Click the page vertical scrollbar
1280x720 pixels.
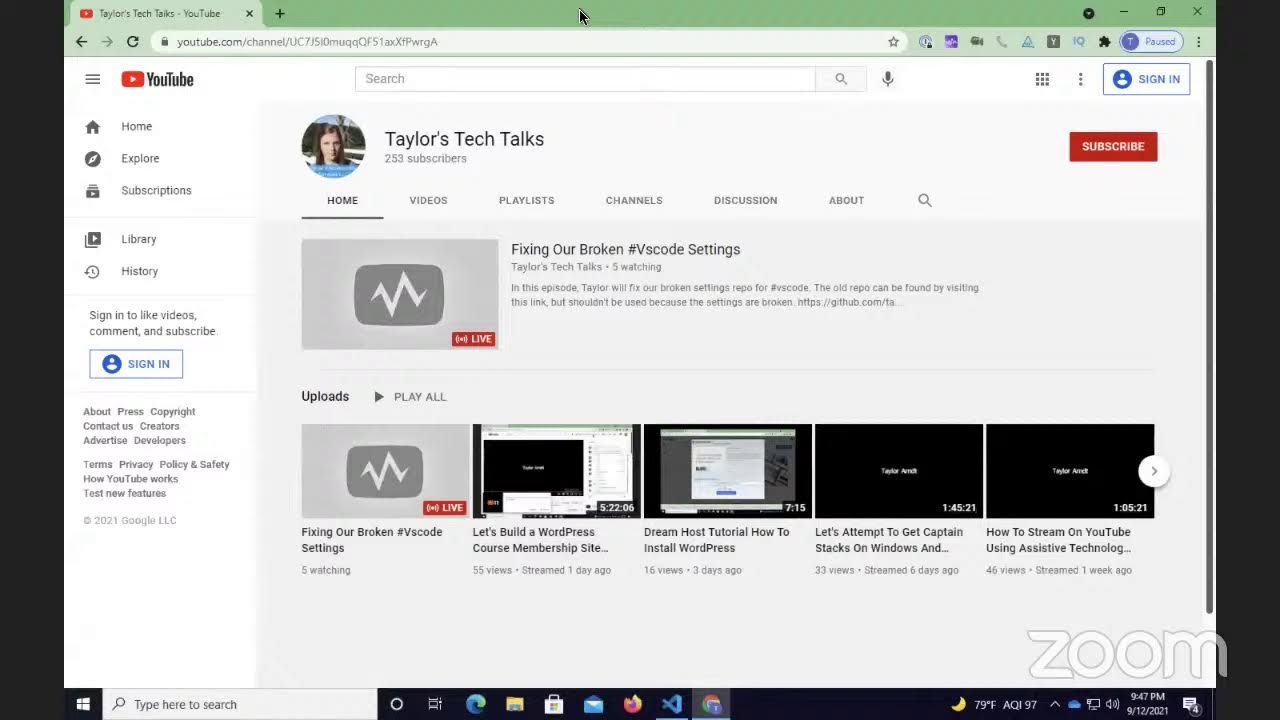pyautogui.click(x=1209, y=336)
